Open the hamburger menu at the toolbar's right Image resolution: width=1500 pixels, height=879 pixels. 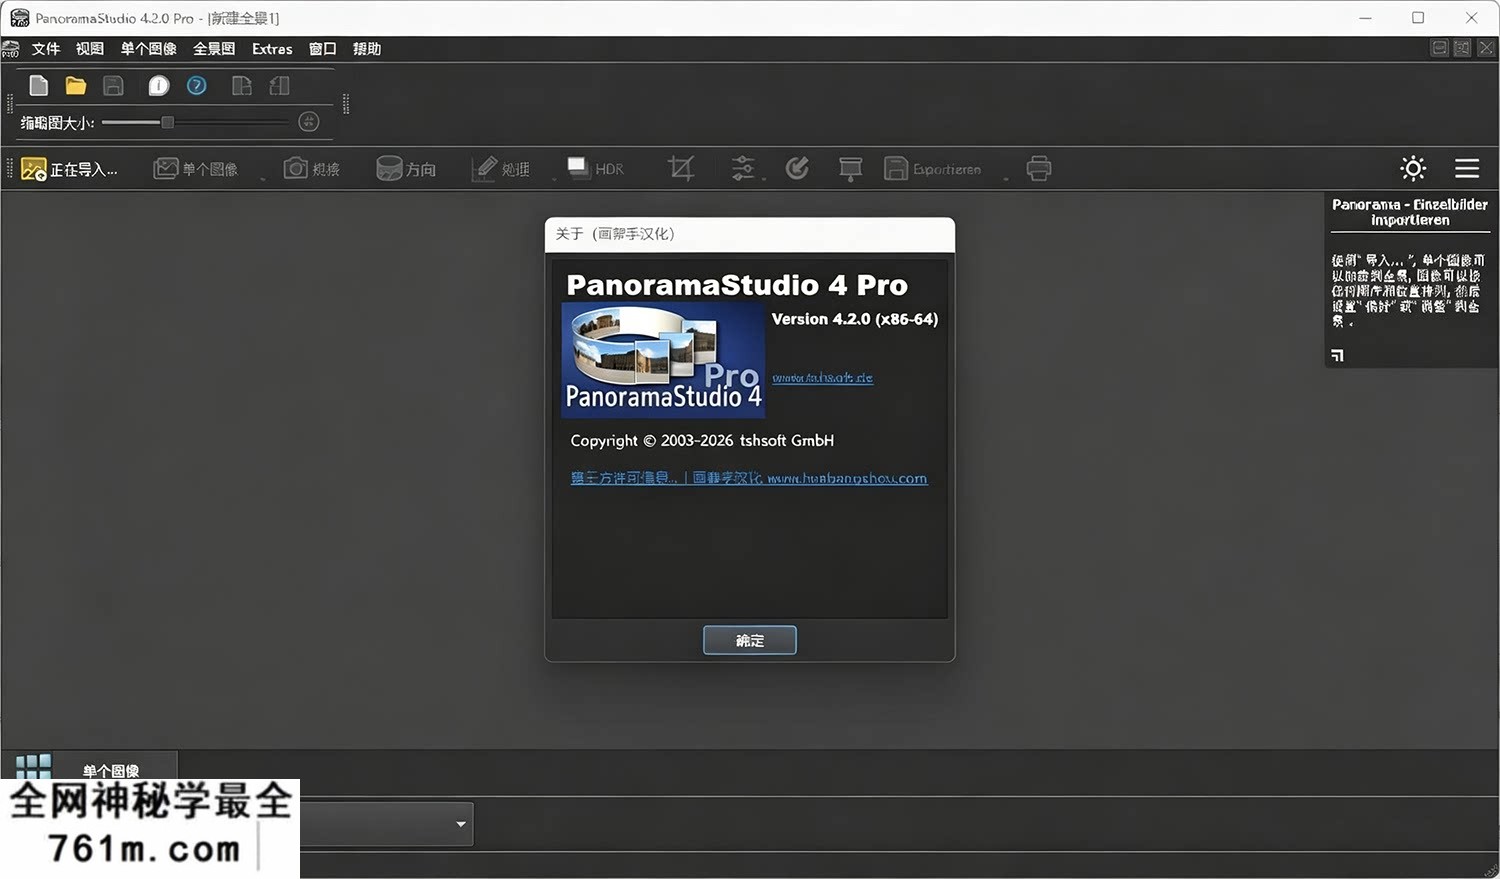point(1467,168)
